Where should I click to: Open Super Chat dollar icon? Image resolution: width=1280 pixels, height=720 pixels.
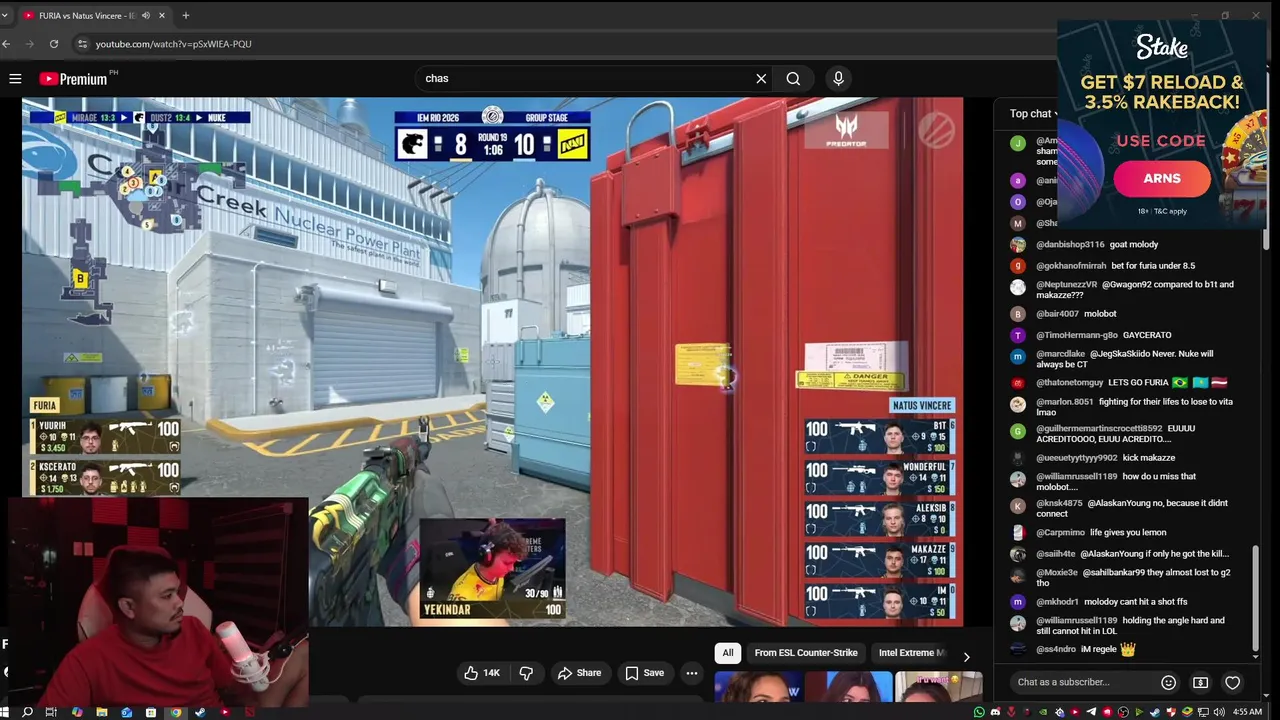click(x=1200, y=682)
